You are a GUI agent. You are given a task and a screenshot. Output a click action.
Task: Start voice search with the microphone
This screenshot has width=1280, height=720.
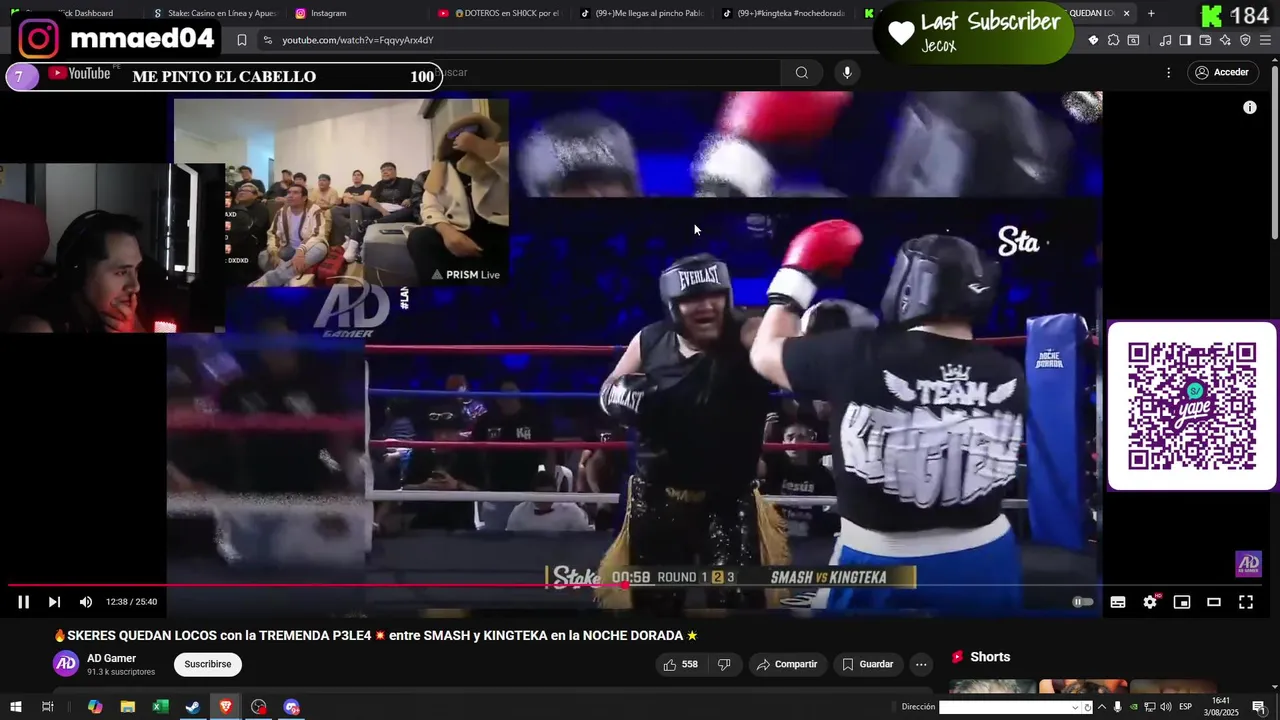[847, 73]
